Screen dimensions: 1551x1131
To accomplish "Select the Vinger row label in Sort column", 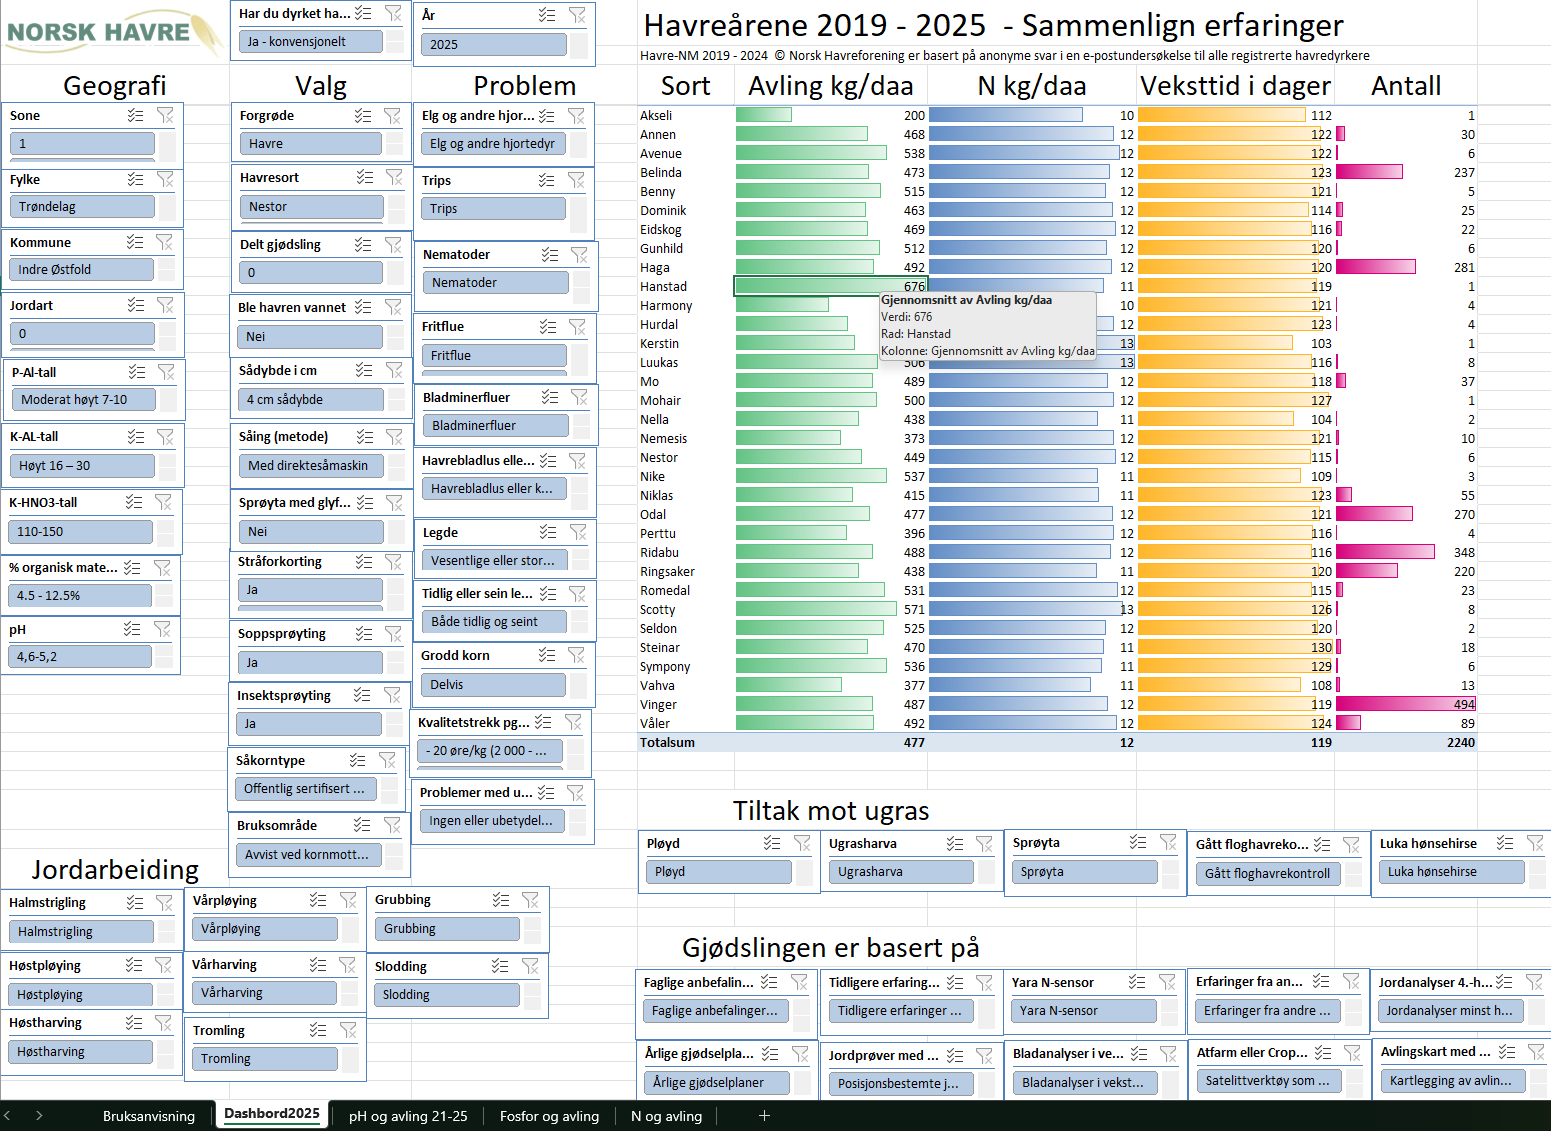I will [658, 705].
